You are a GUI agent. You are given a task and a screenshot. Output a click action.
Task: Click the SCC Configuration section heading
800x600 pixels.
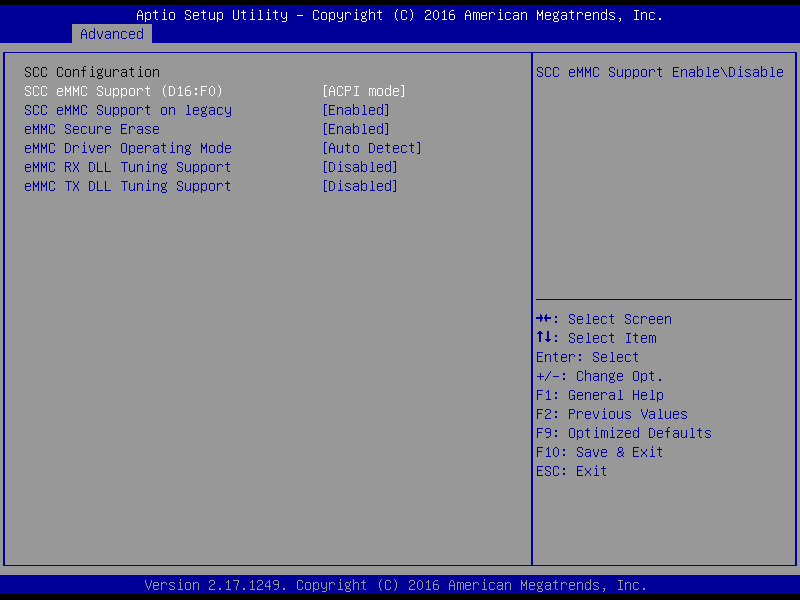[x=92, y=72]
